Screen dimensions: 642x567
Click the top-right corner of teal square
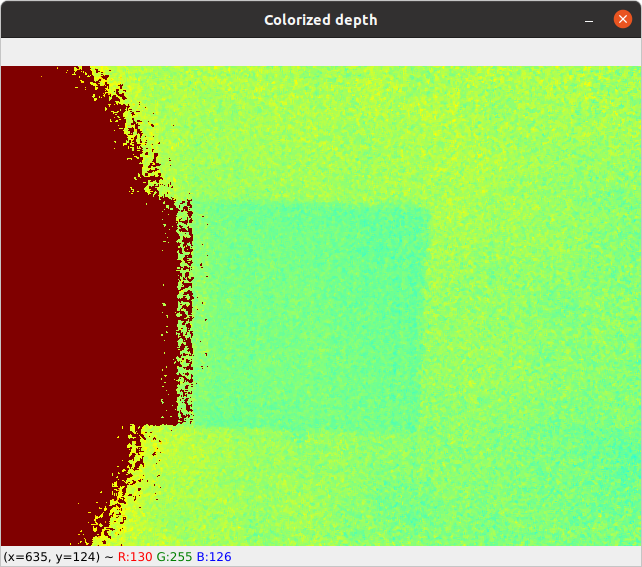[428, 207]
